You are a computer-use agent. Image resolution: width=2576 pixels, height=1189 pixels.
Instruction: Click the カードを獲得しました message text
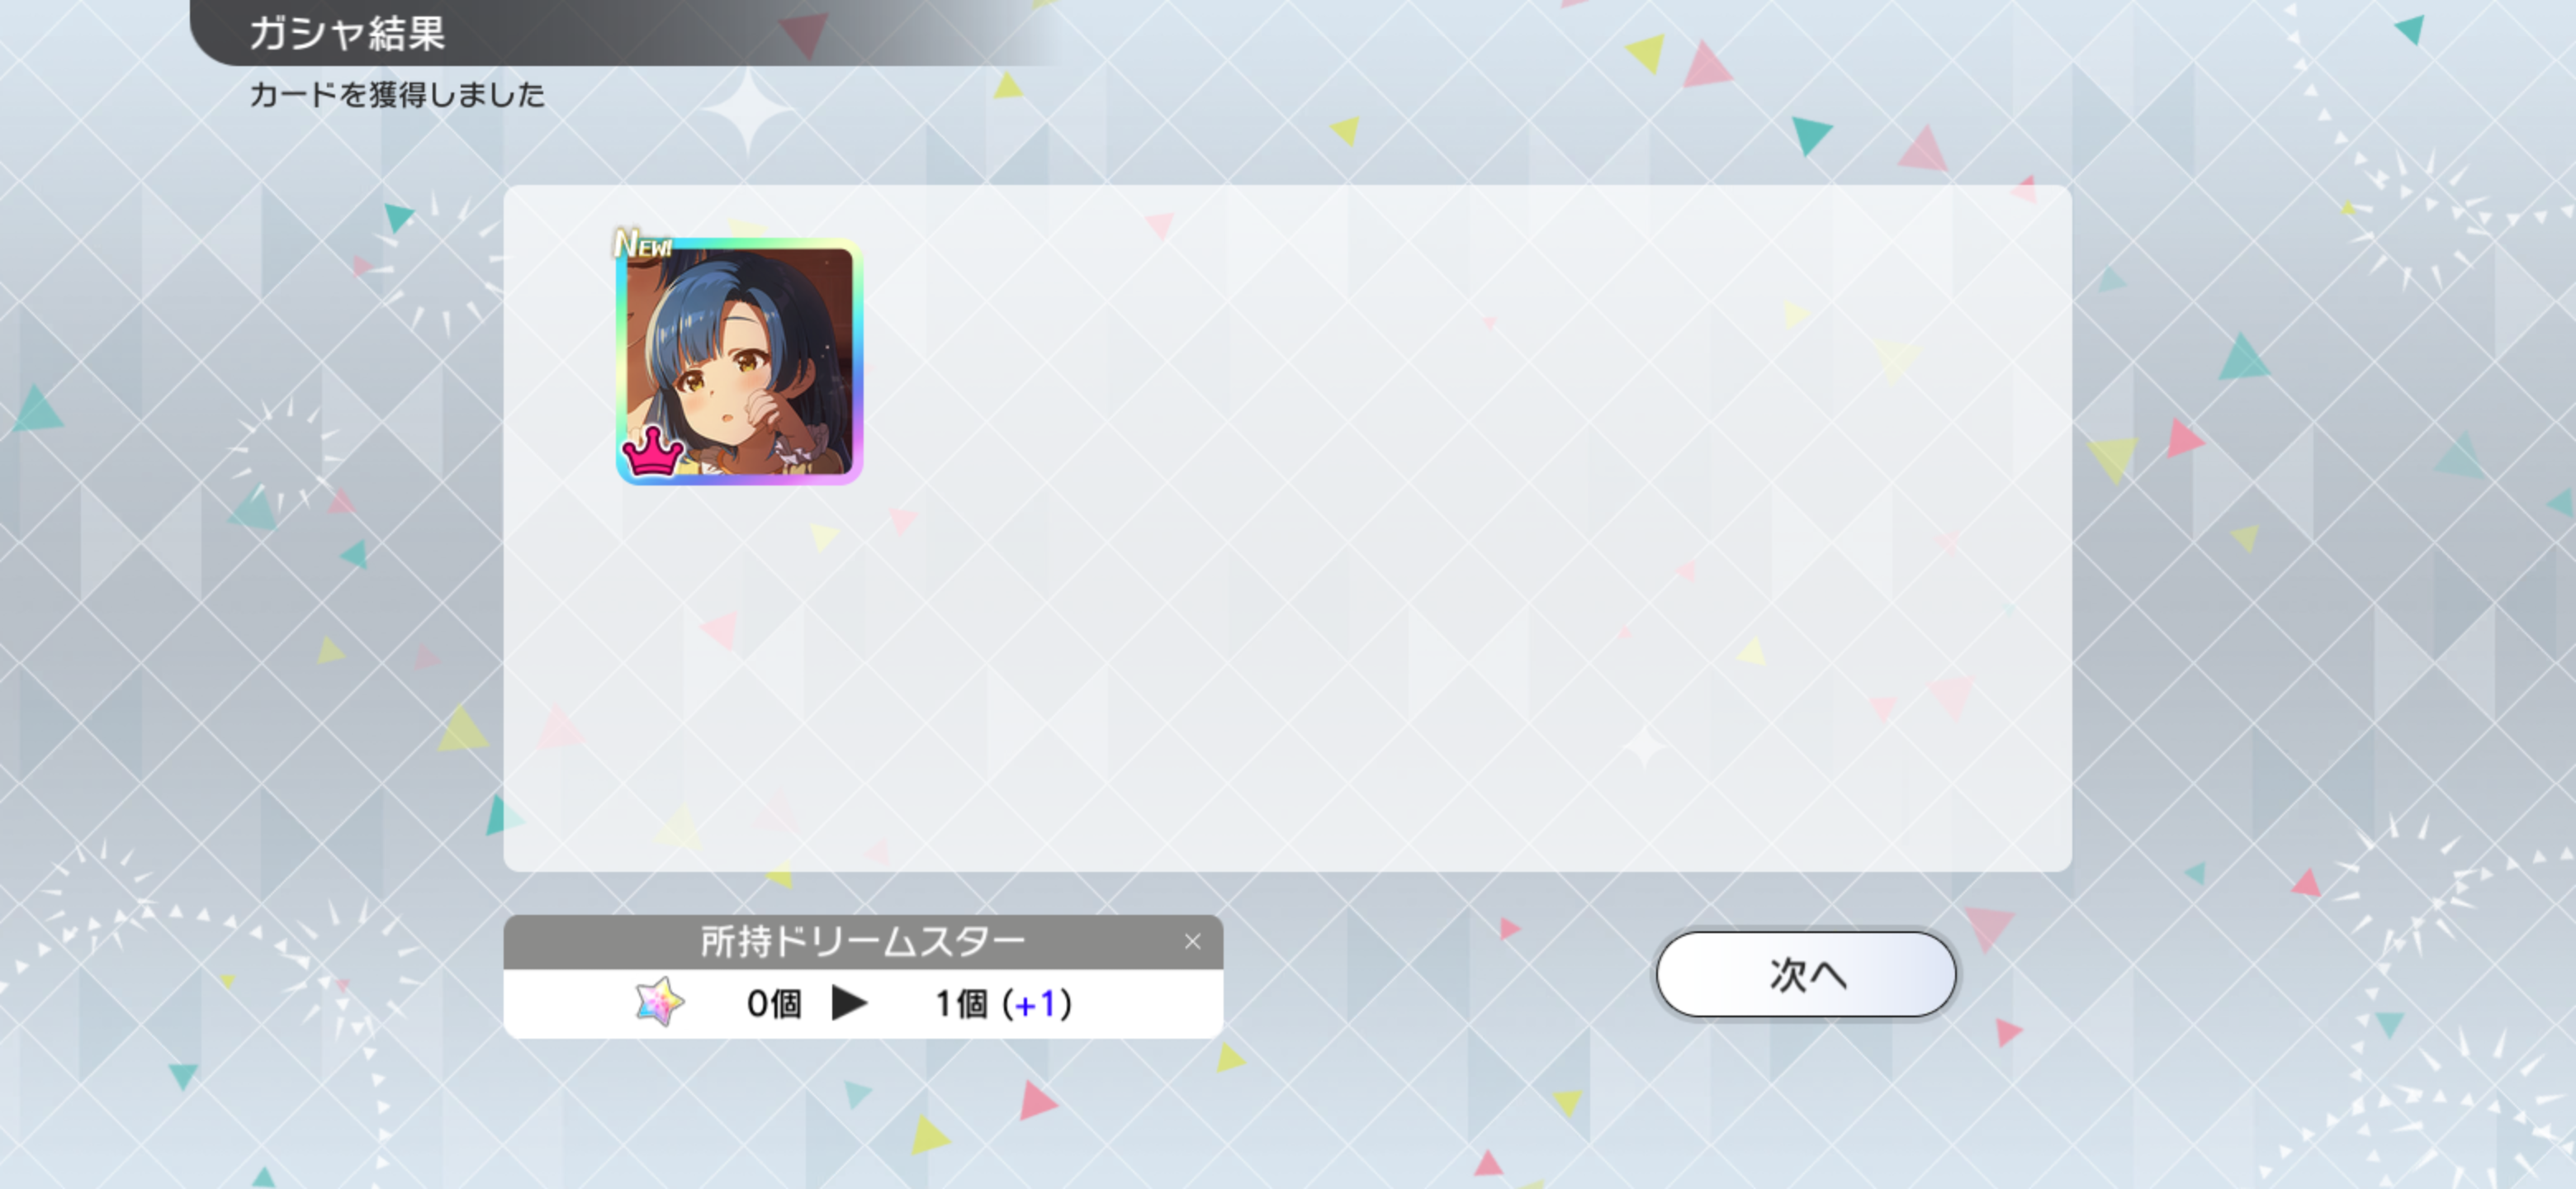[397, 95]
